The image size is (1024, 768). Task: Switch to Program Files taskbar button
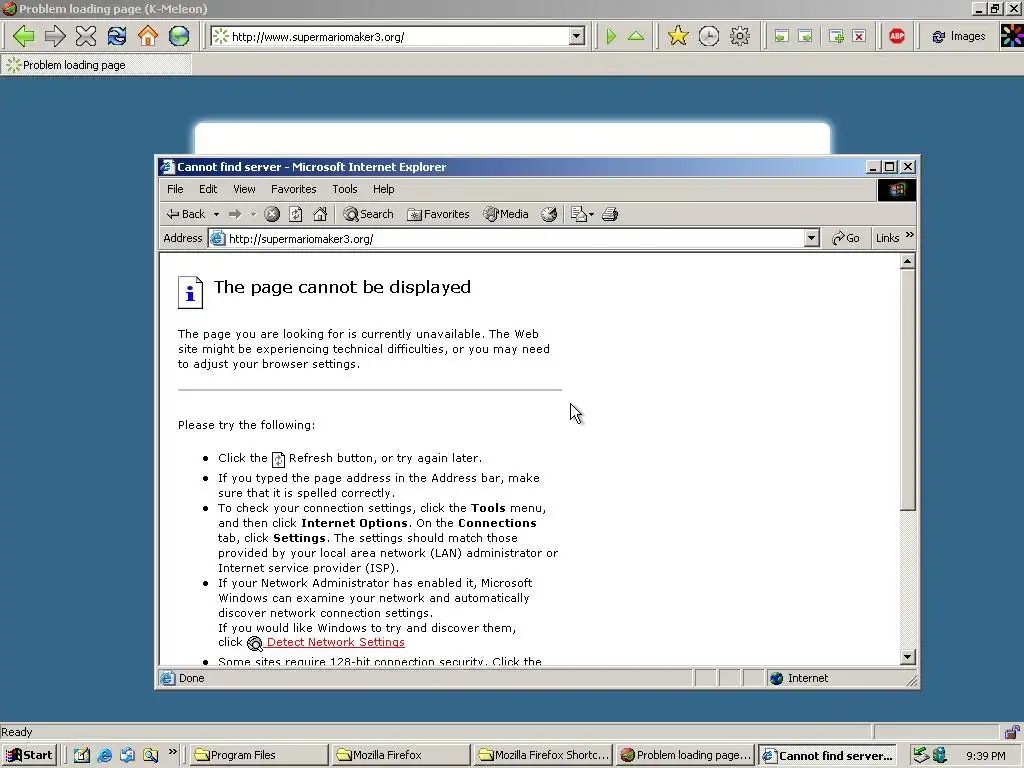click(258, 755)
